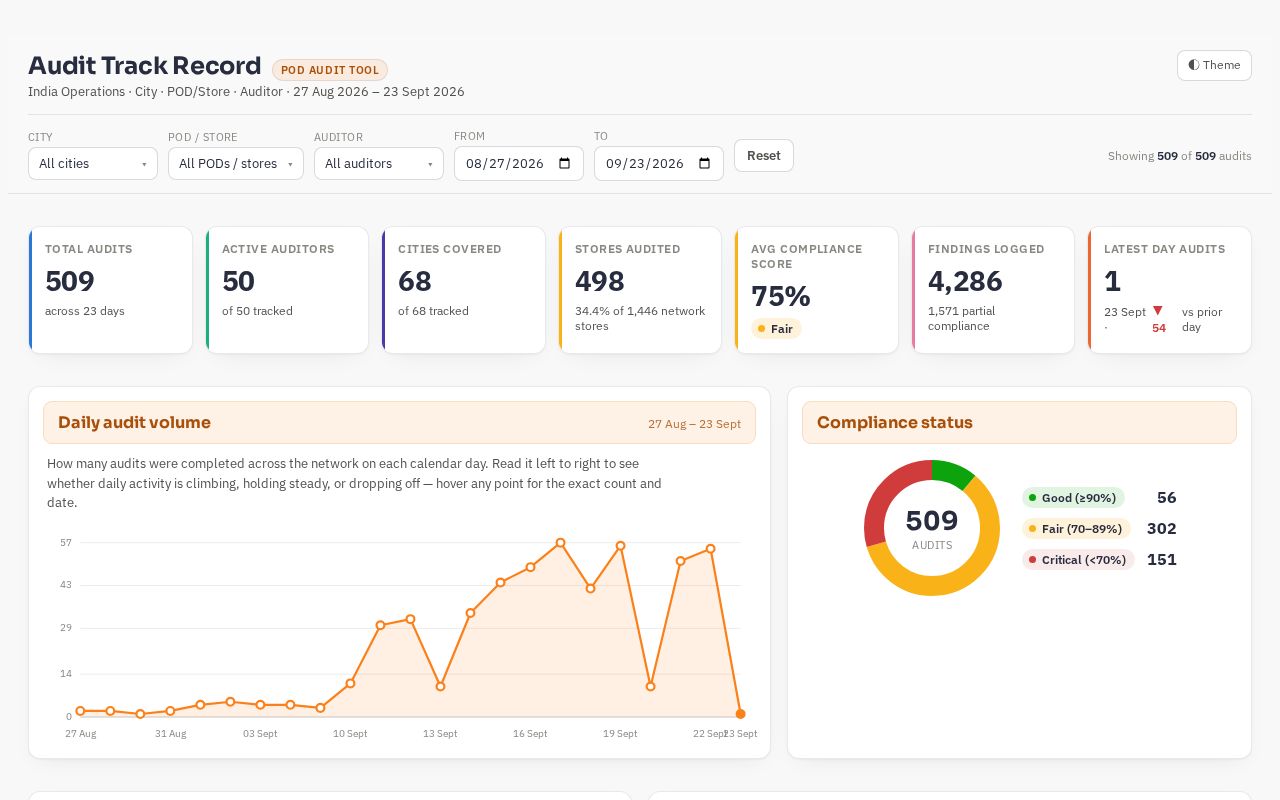This screenshot has height=800, width=1280.
Task: Select the 10 Sept data point on the chart
Action: point(350,684)
